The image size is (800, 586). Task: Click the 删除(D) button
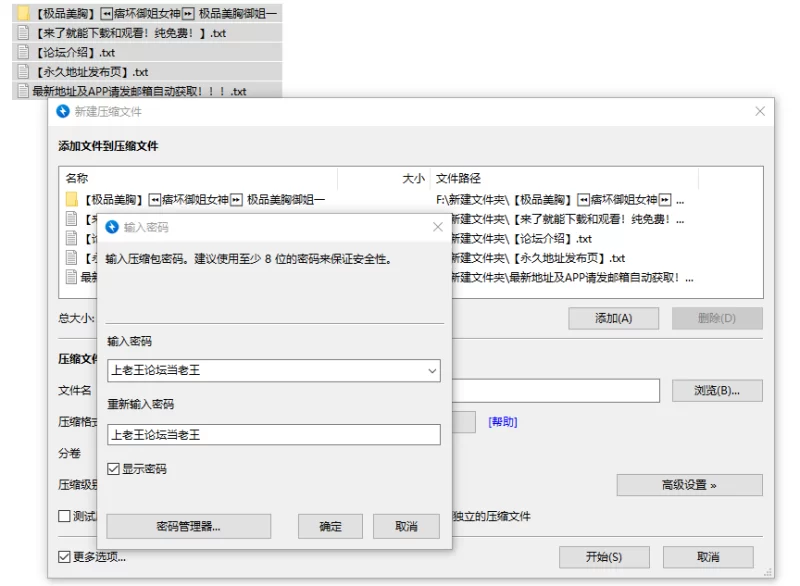(717, 318)
